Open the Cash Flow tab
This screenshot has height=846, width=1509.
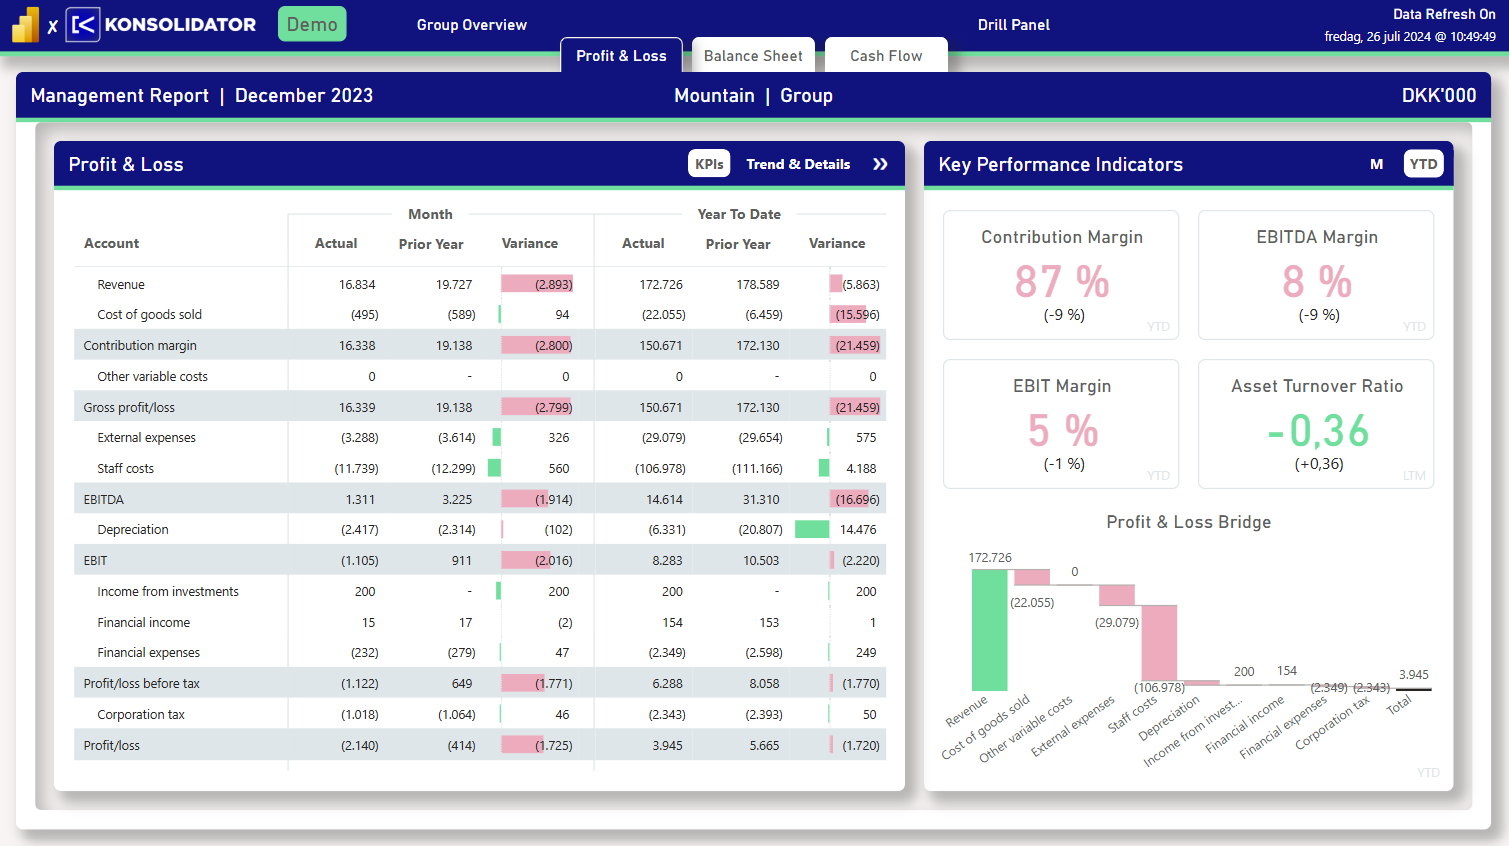point(886,56)
